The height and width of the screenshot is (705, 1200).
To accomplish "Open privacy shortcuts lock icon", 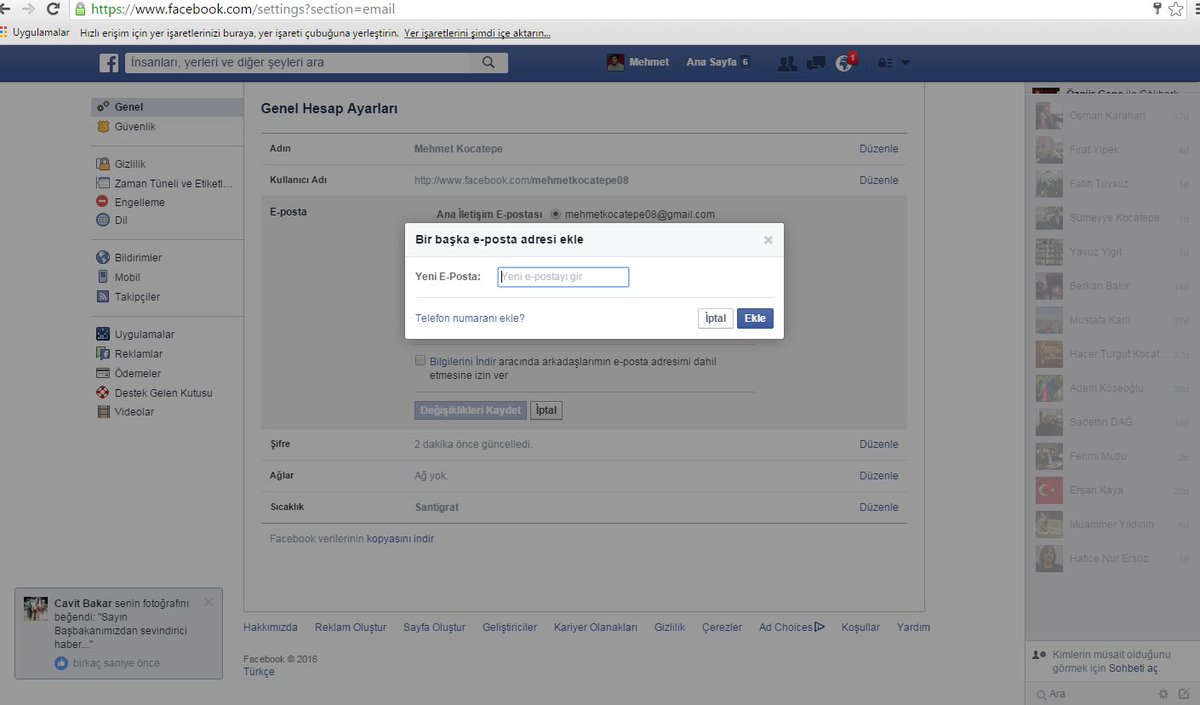I will coord(884,63).
